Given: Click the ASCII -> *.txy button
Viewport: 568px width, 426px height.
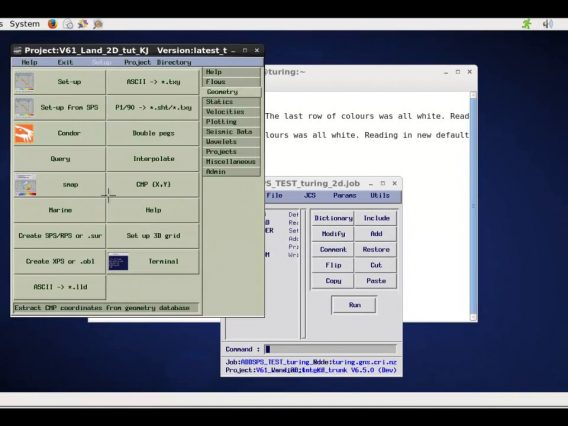Looking at the screenshot, I should tap(153, 82).
